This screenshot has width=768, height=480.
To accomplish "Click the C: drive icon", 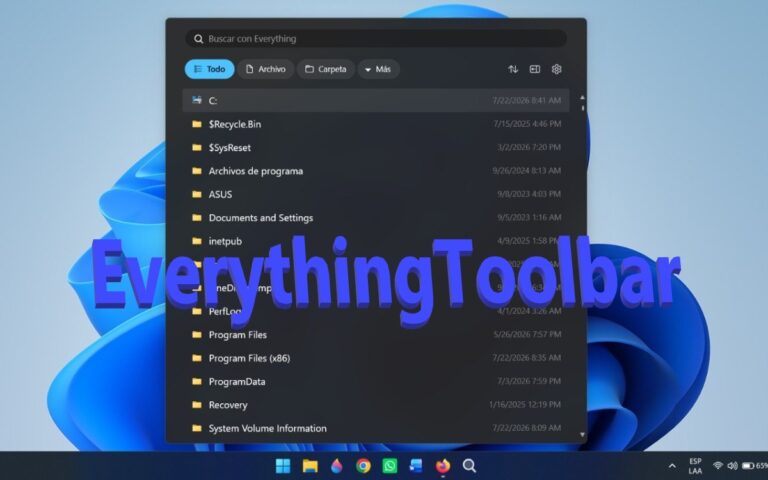I will [x=197, y=100].
